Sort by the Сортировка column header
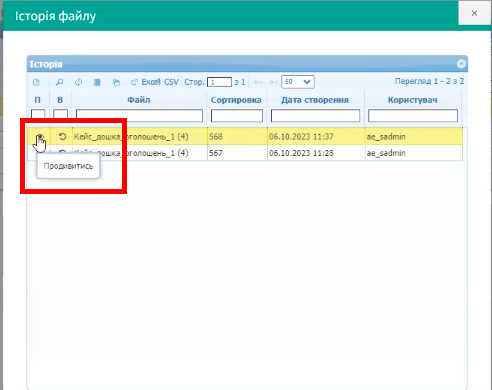This screenshot has height=390, width=492. (x=236, y=100)
